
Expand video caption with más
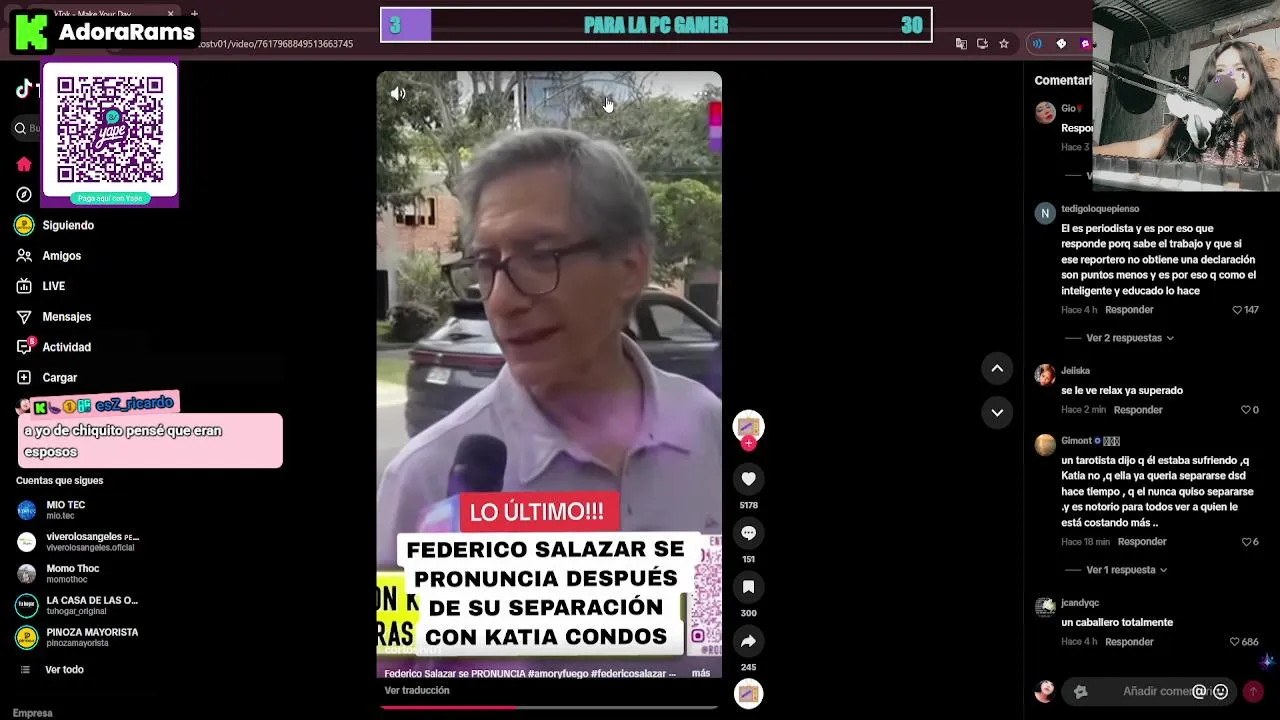point(700,673)
